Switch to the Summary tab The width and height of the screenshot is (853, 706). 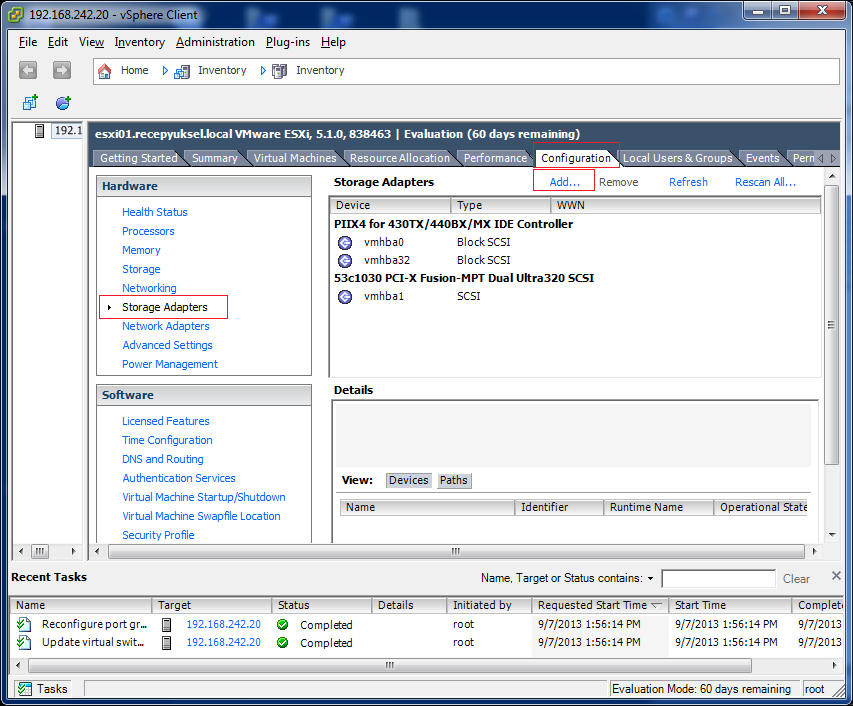click(215, 158)
